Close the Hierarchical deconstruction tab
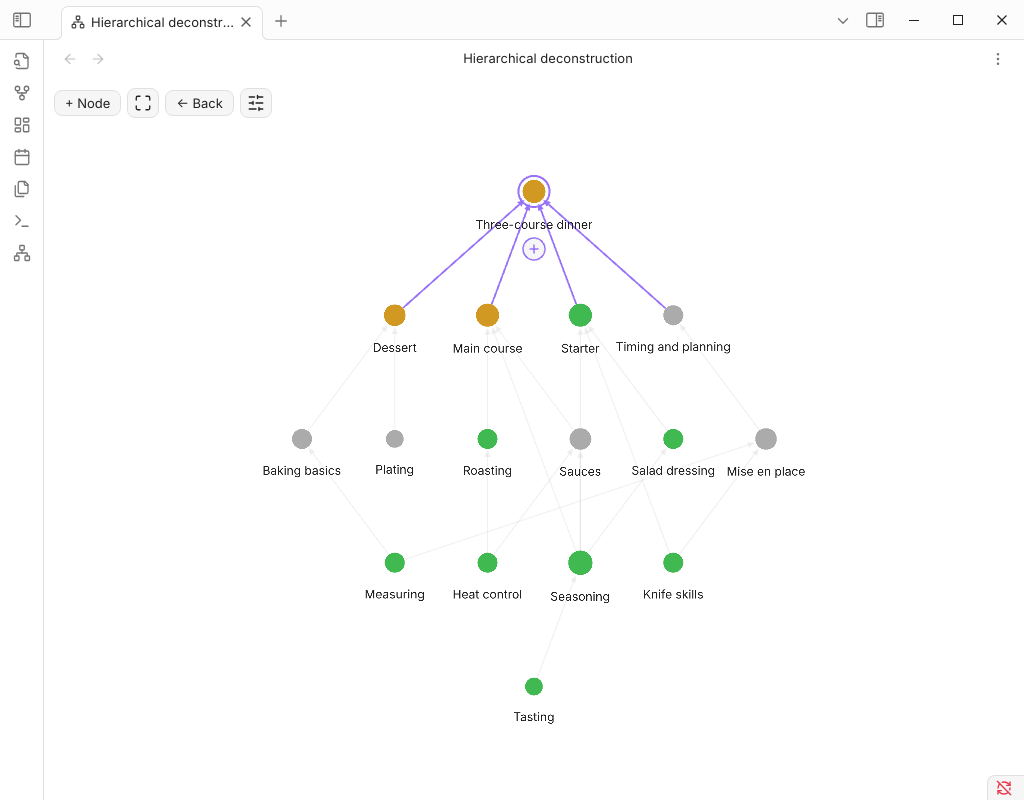The image size is (1024, 800). click(x=246, y=22)
